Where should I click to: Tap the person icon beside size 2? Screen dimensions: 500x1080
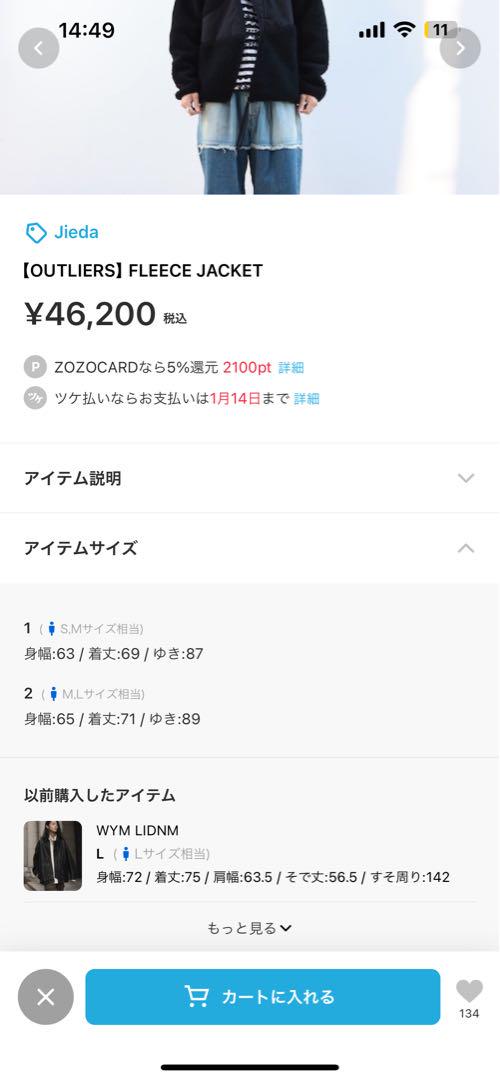pos(53,694)
